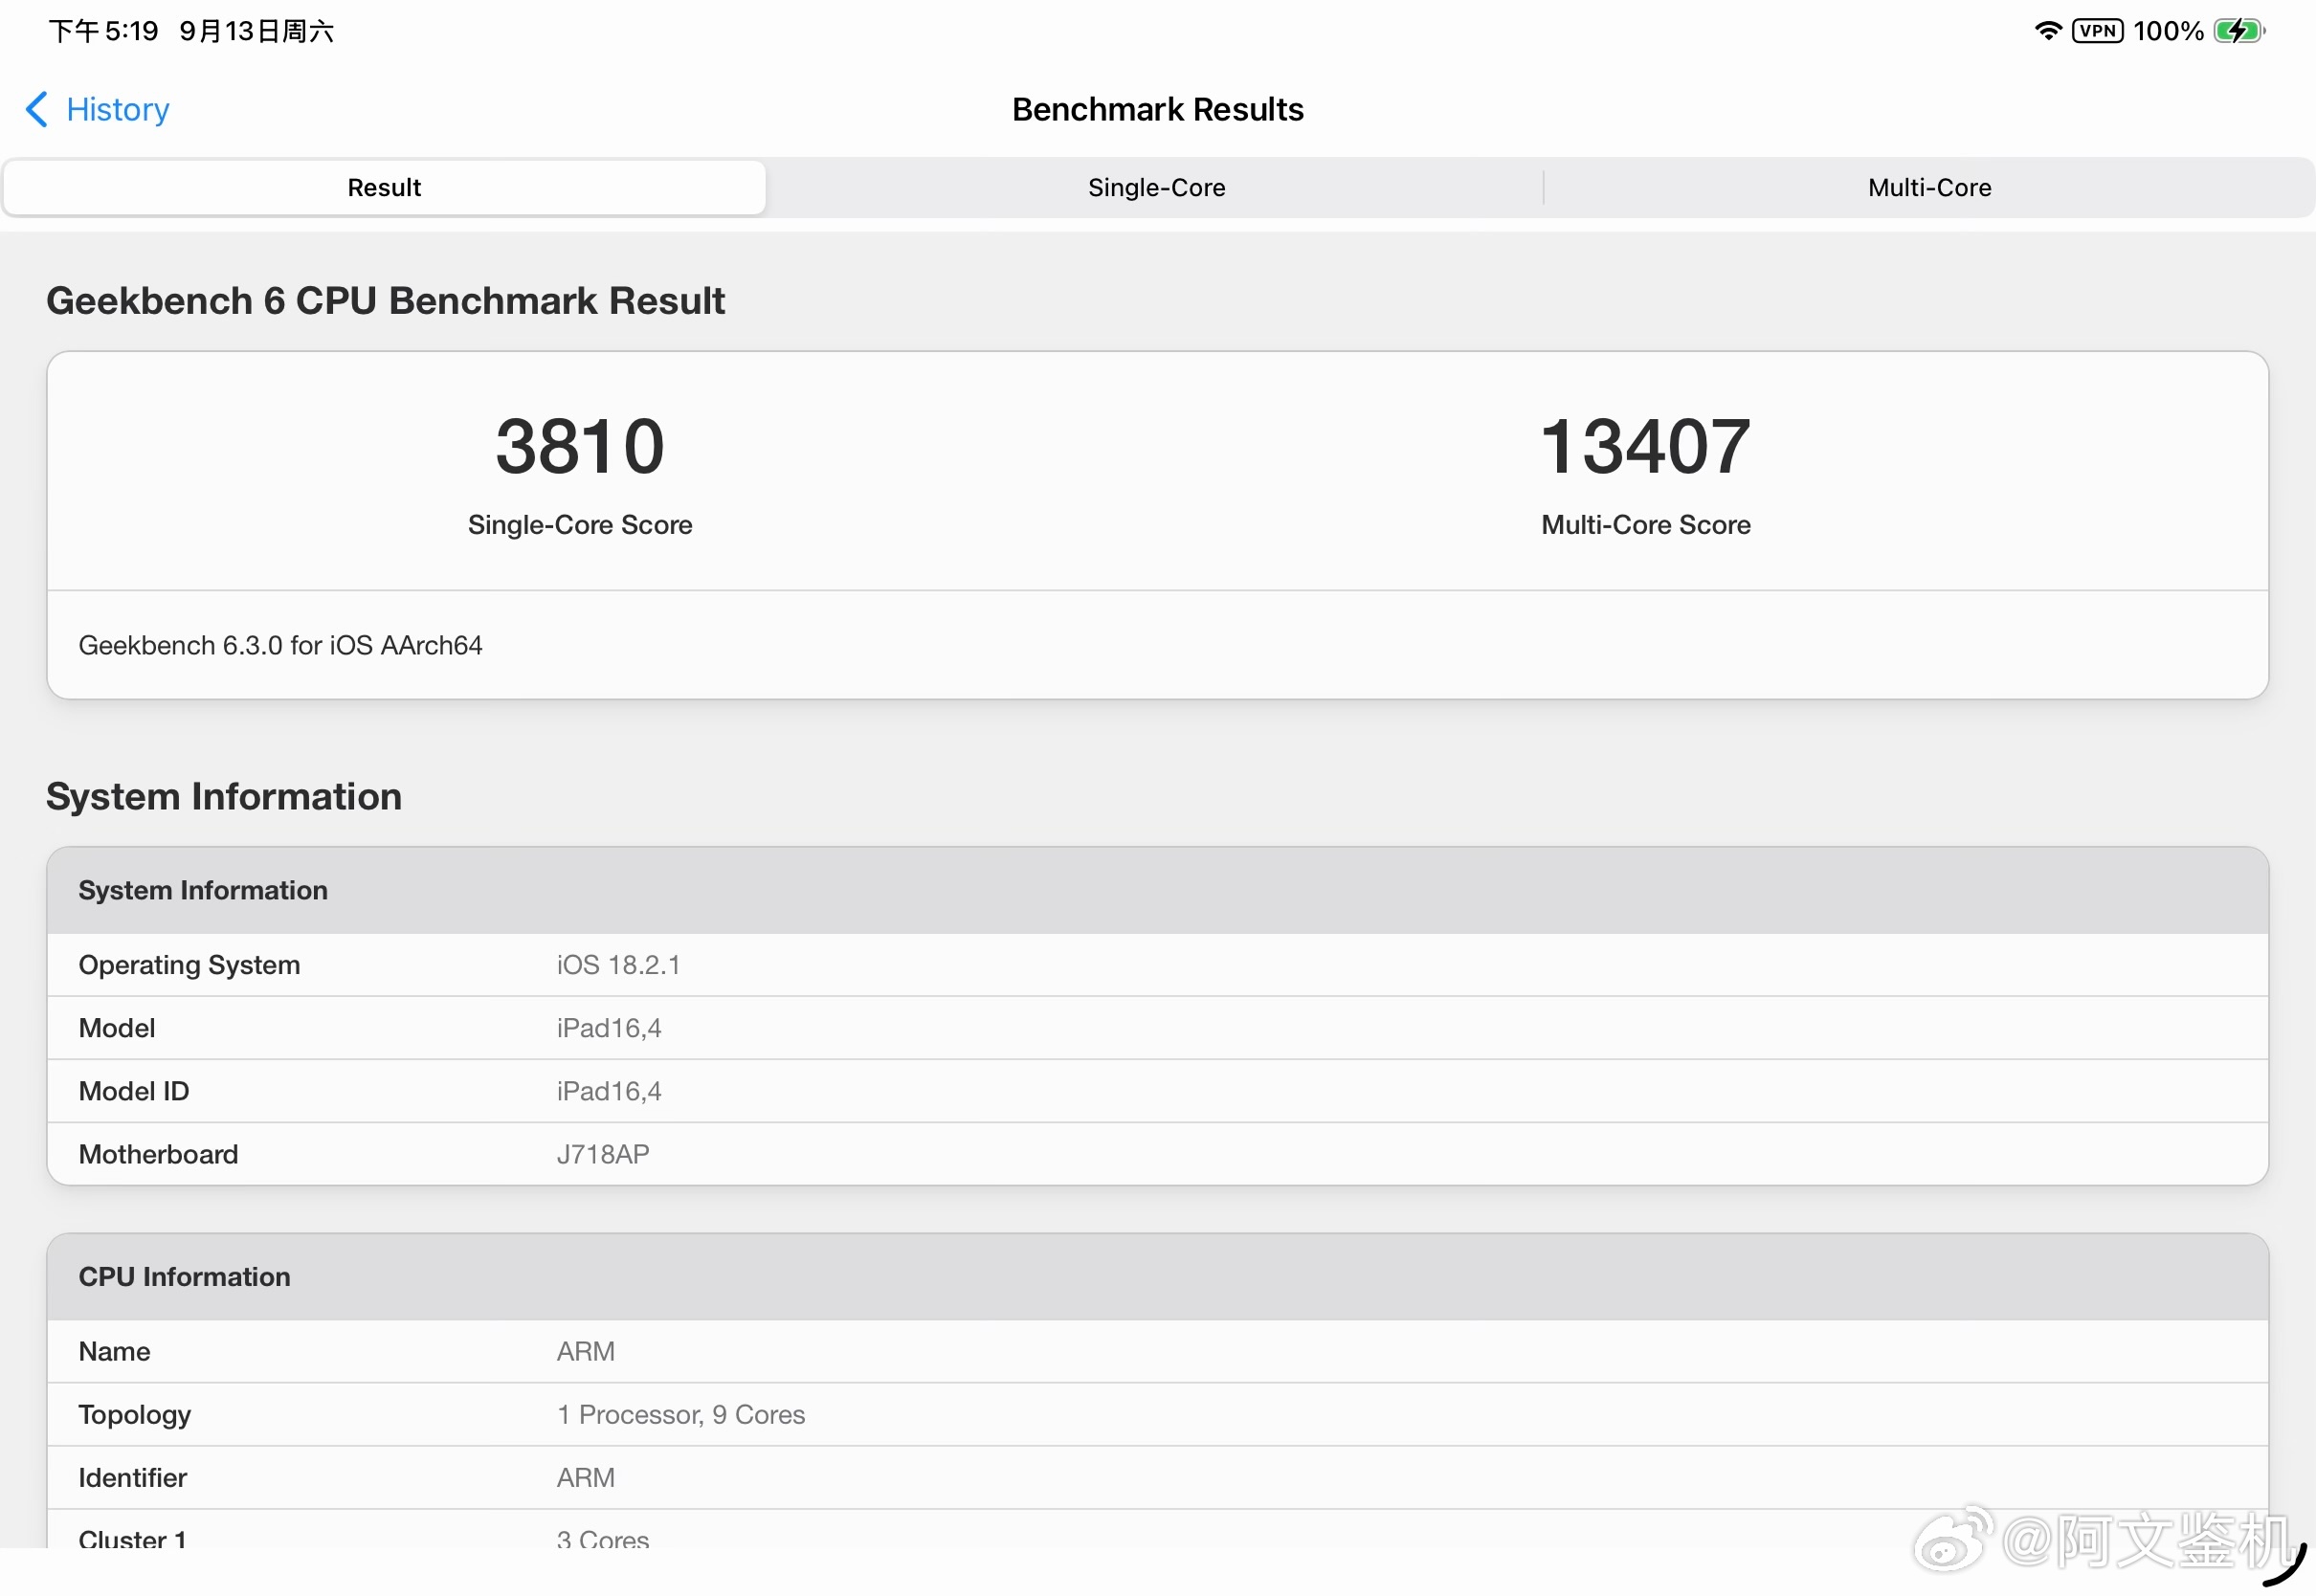This screenshot has width=2316, height=1596.
Task: Tap the 1 Processor, 9 Cores value
Action: tap(680, 1414)
